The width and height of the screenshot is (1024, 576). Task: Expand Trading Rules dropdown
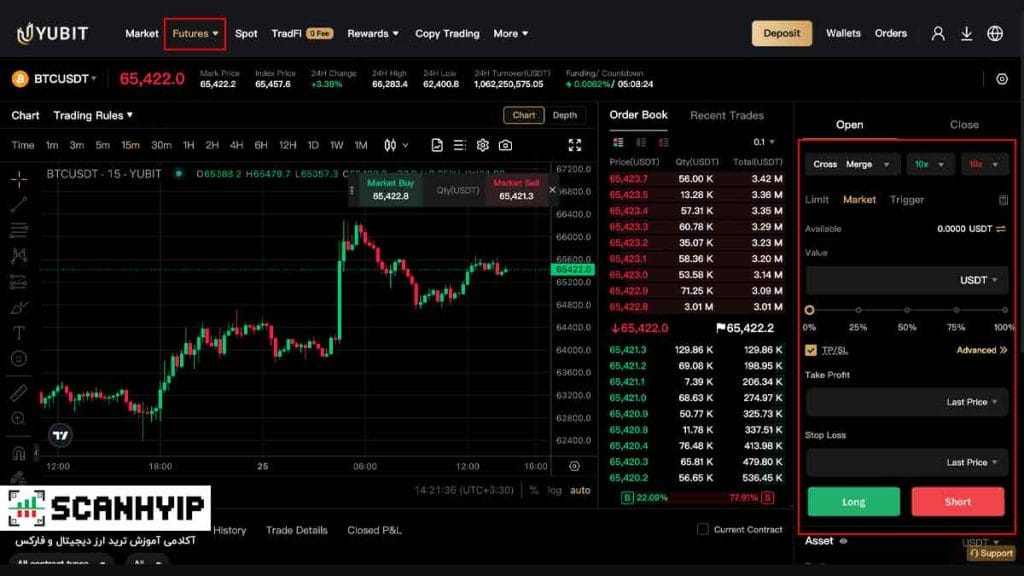point(93,115)
